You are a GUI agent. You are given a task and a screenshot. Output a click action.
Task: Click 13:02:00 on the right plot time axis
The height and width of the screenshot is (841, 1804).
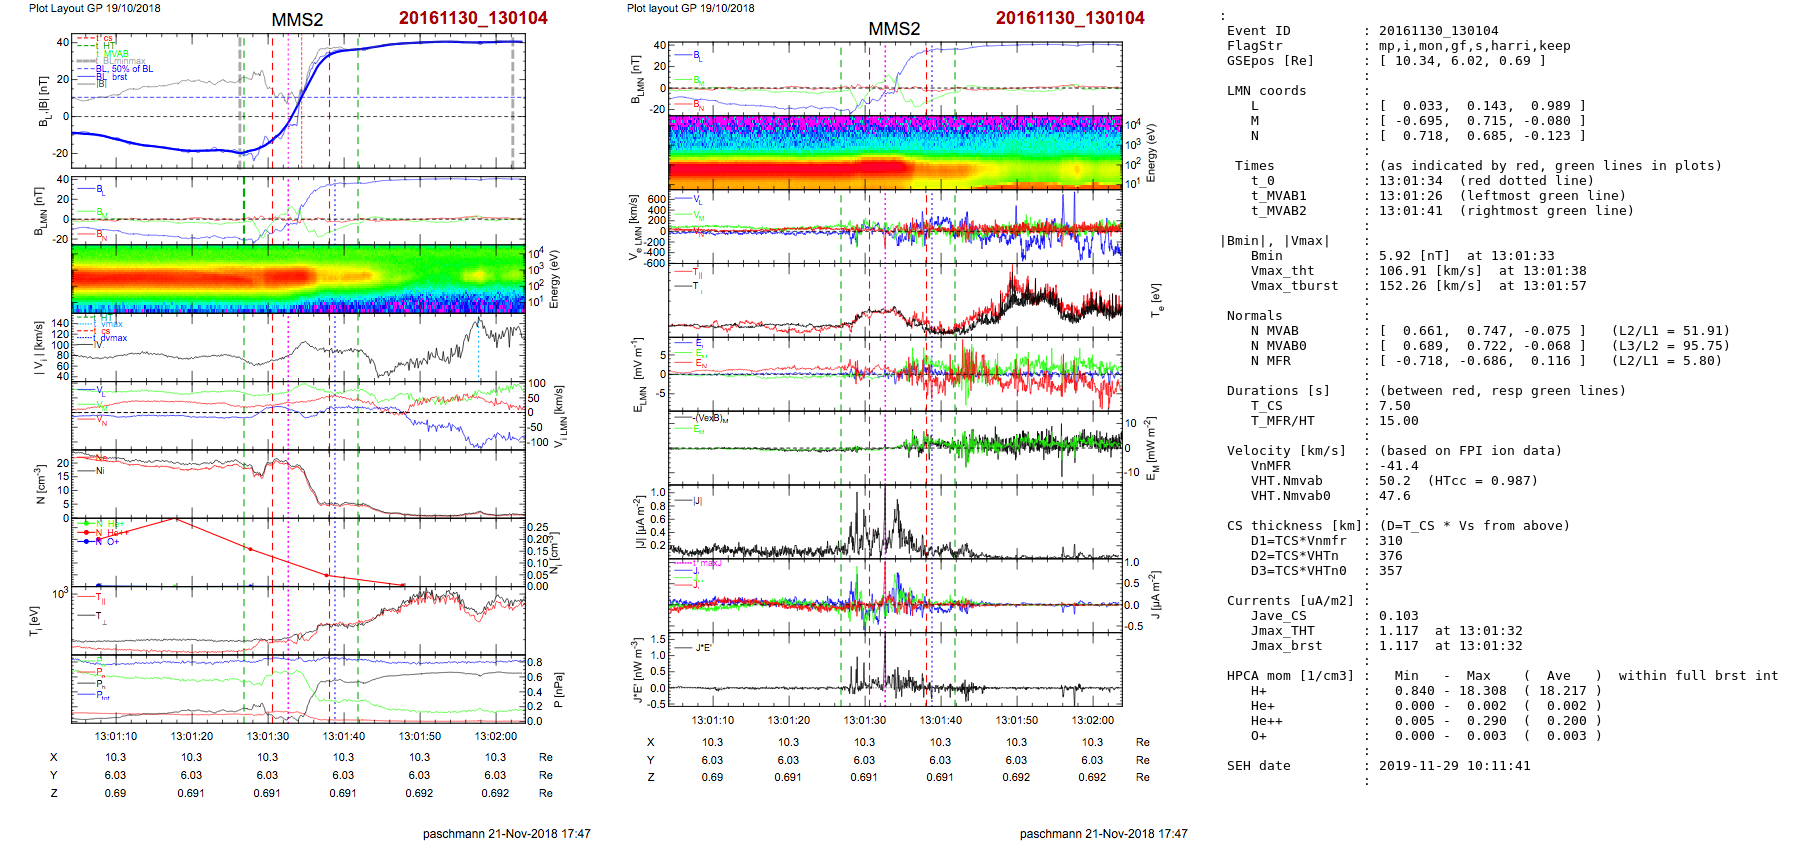[1092, 720]
